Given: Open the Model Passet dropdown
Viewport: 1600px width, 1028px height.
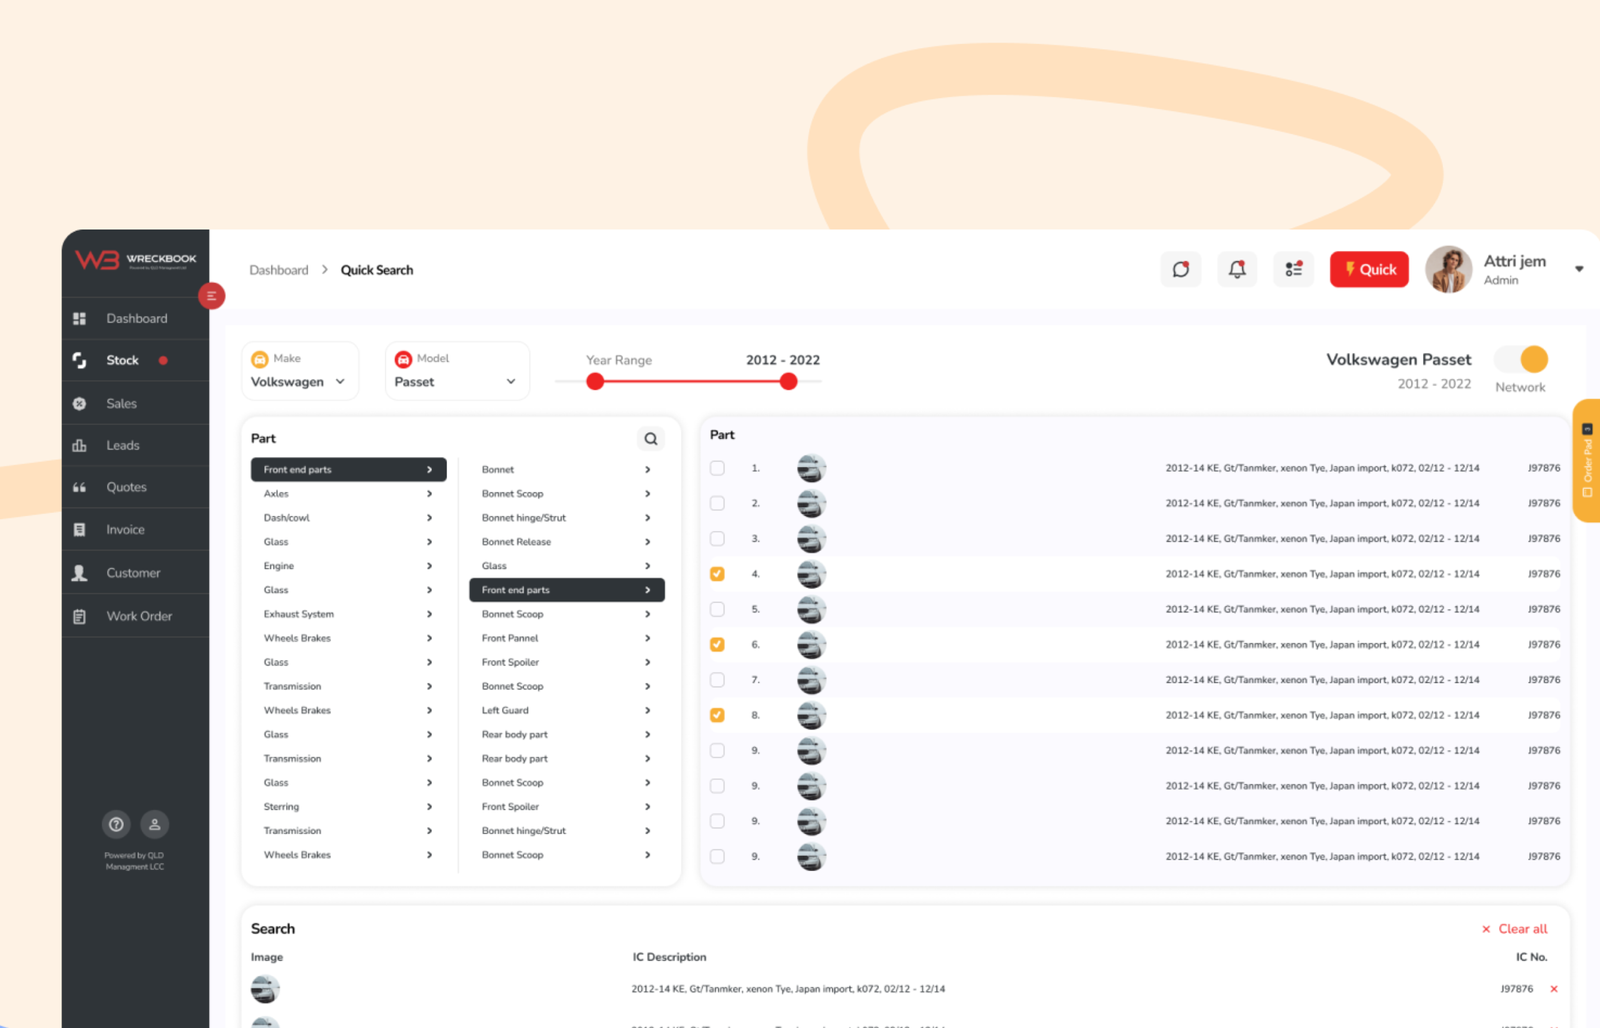Looking at the screenshot, I should pyautogui.click(x=456, y=381).
